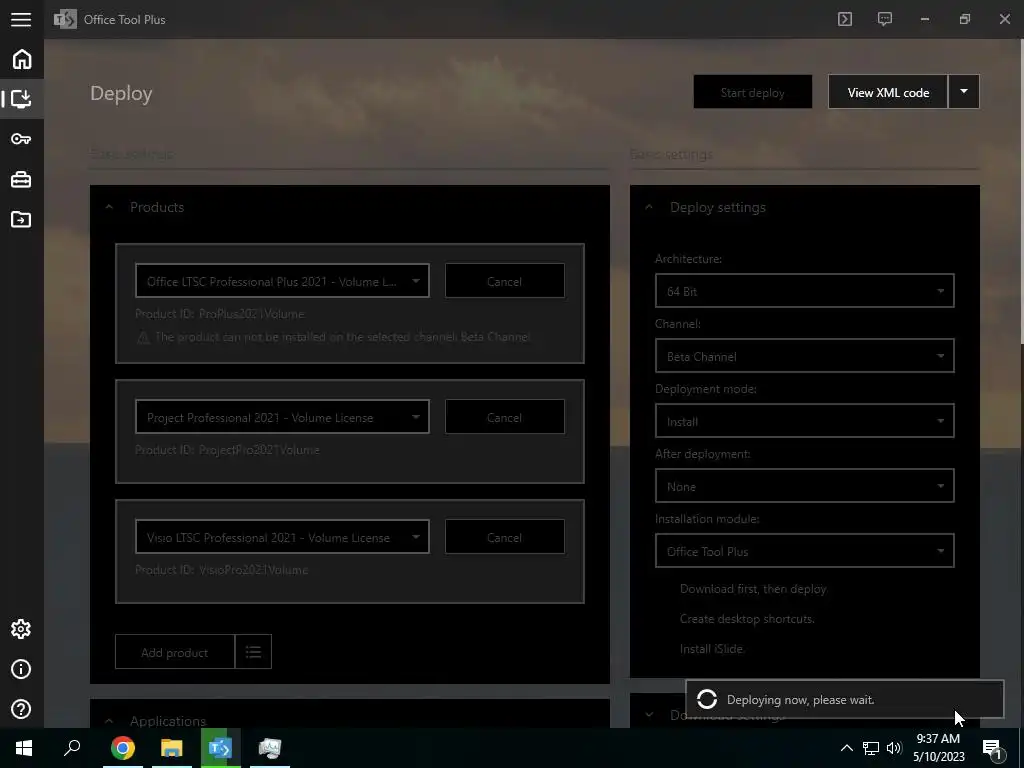Open the Activate page key icon
This screenshot has height=768, width=1024.
click(x=22, y=139)
